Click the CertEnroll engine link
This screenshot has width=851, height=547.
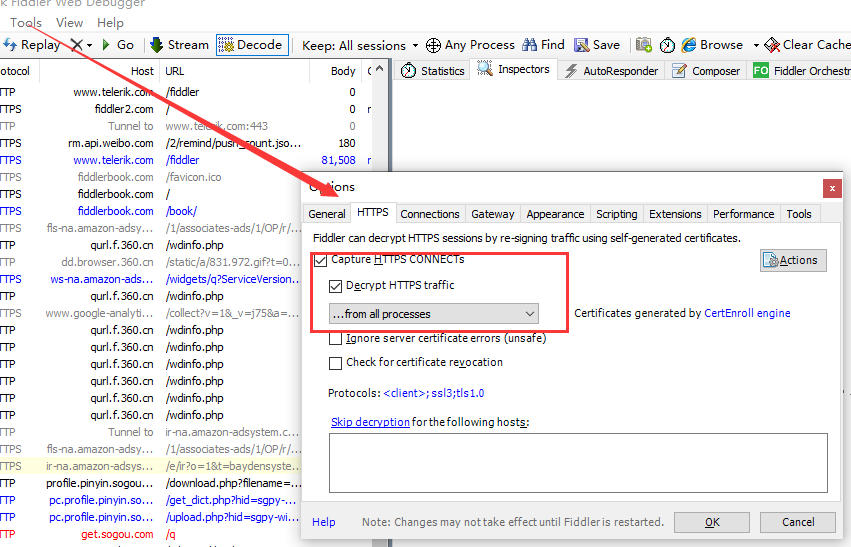click(x=747, y=313)
